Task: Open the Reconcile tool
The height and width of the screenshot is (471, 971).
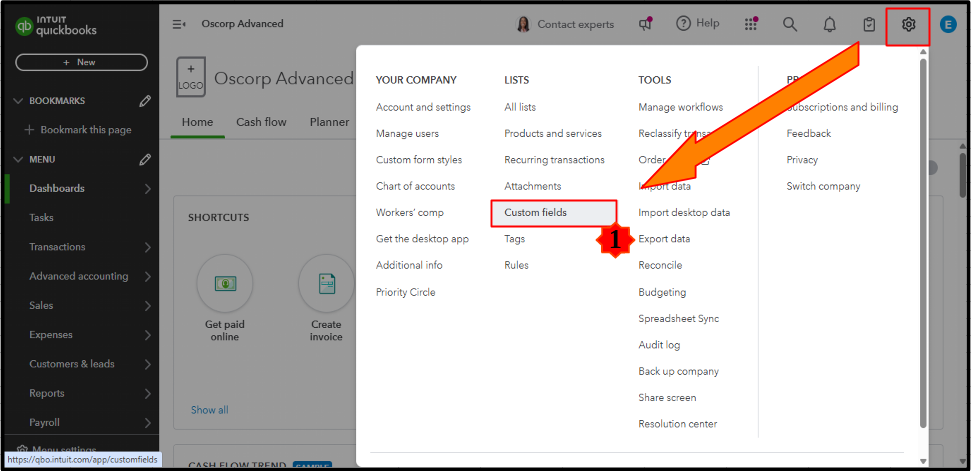Action: pos(660,265)
